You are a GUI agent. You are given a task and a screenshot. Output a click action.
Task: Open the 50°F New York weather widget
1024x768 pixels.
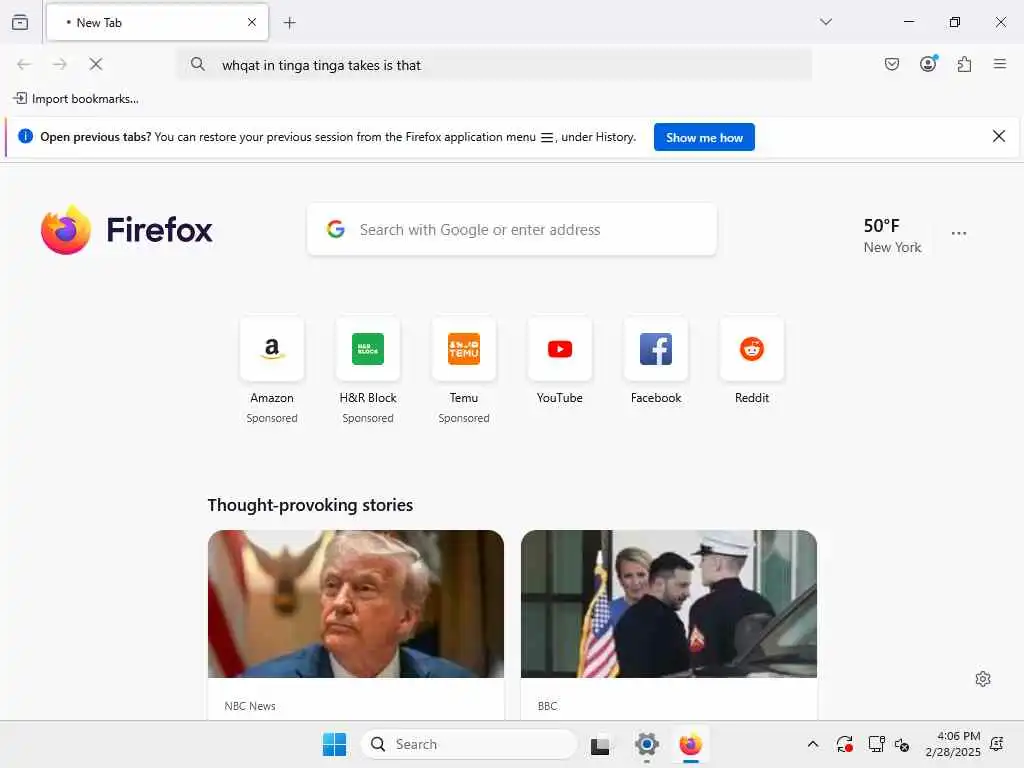892,236
